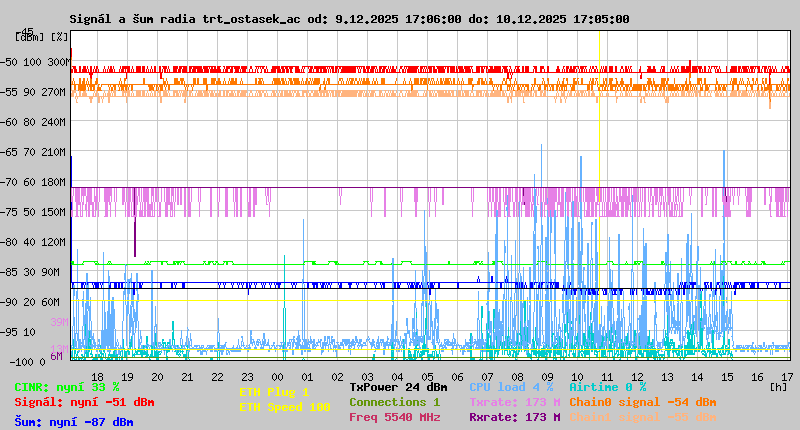Click the hour '12' x-axis tick label
This screenshot has width=800, height=430.
point(638,377)
